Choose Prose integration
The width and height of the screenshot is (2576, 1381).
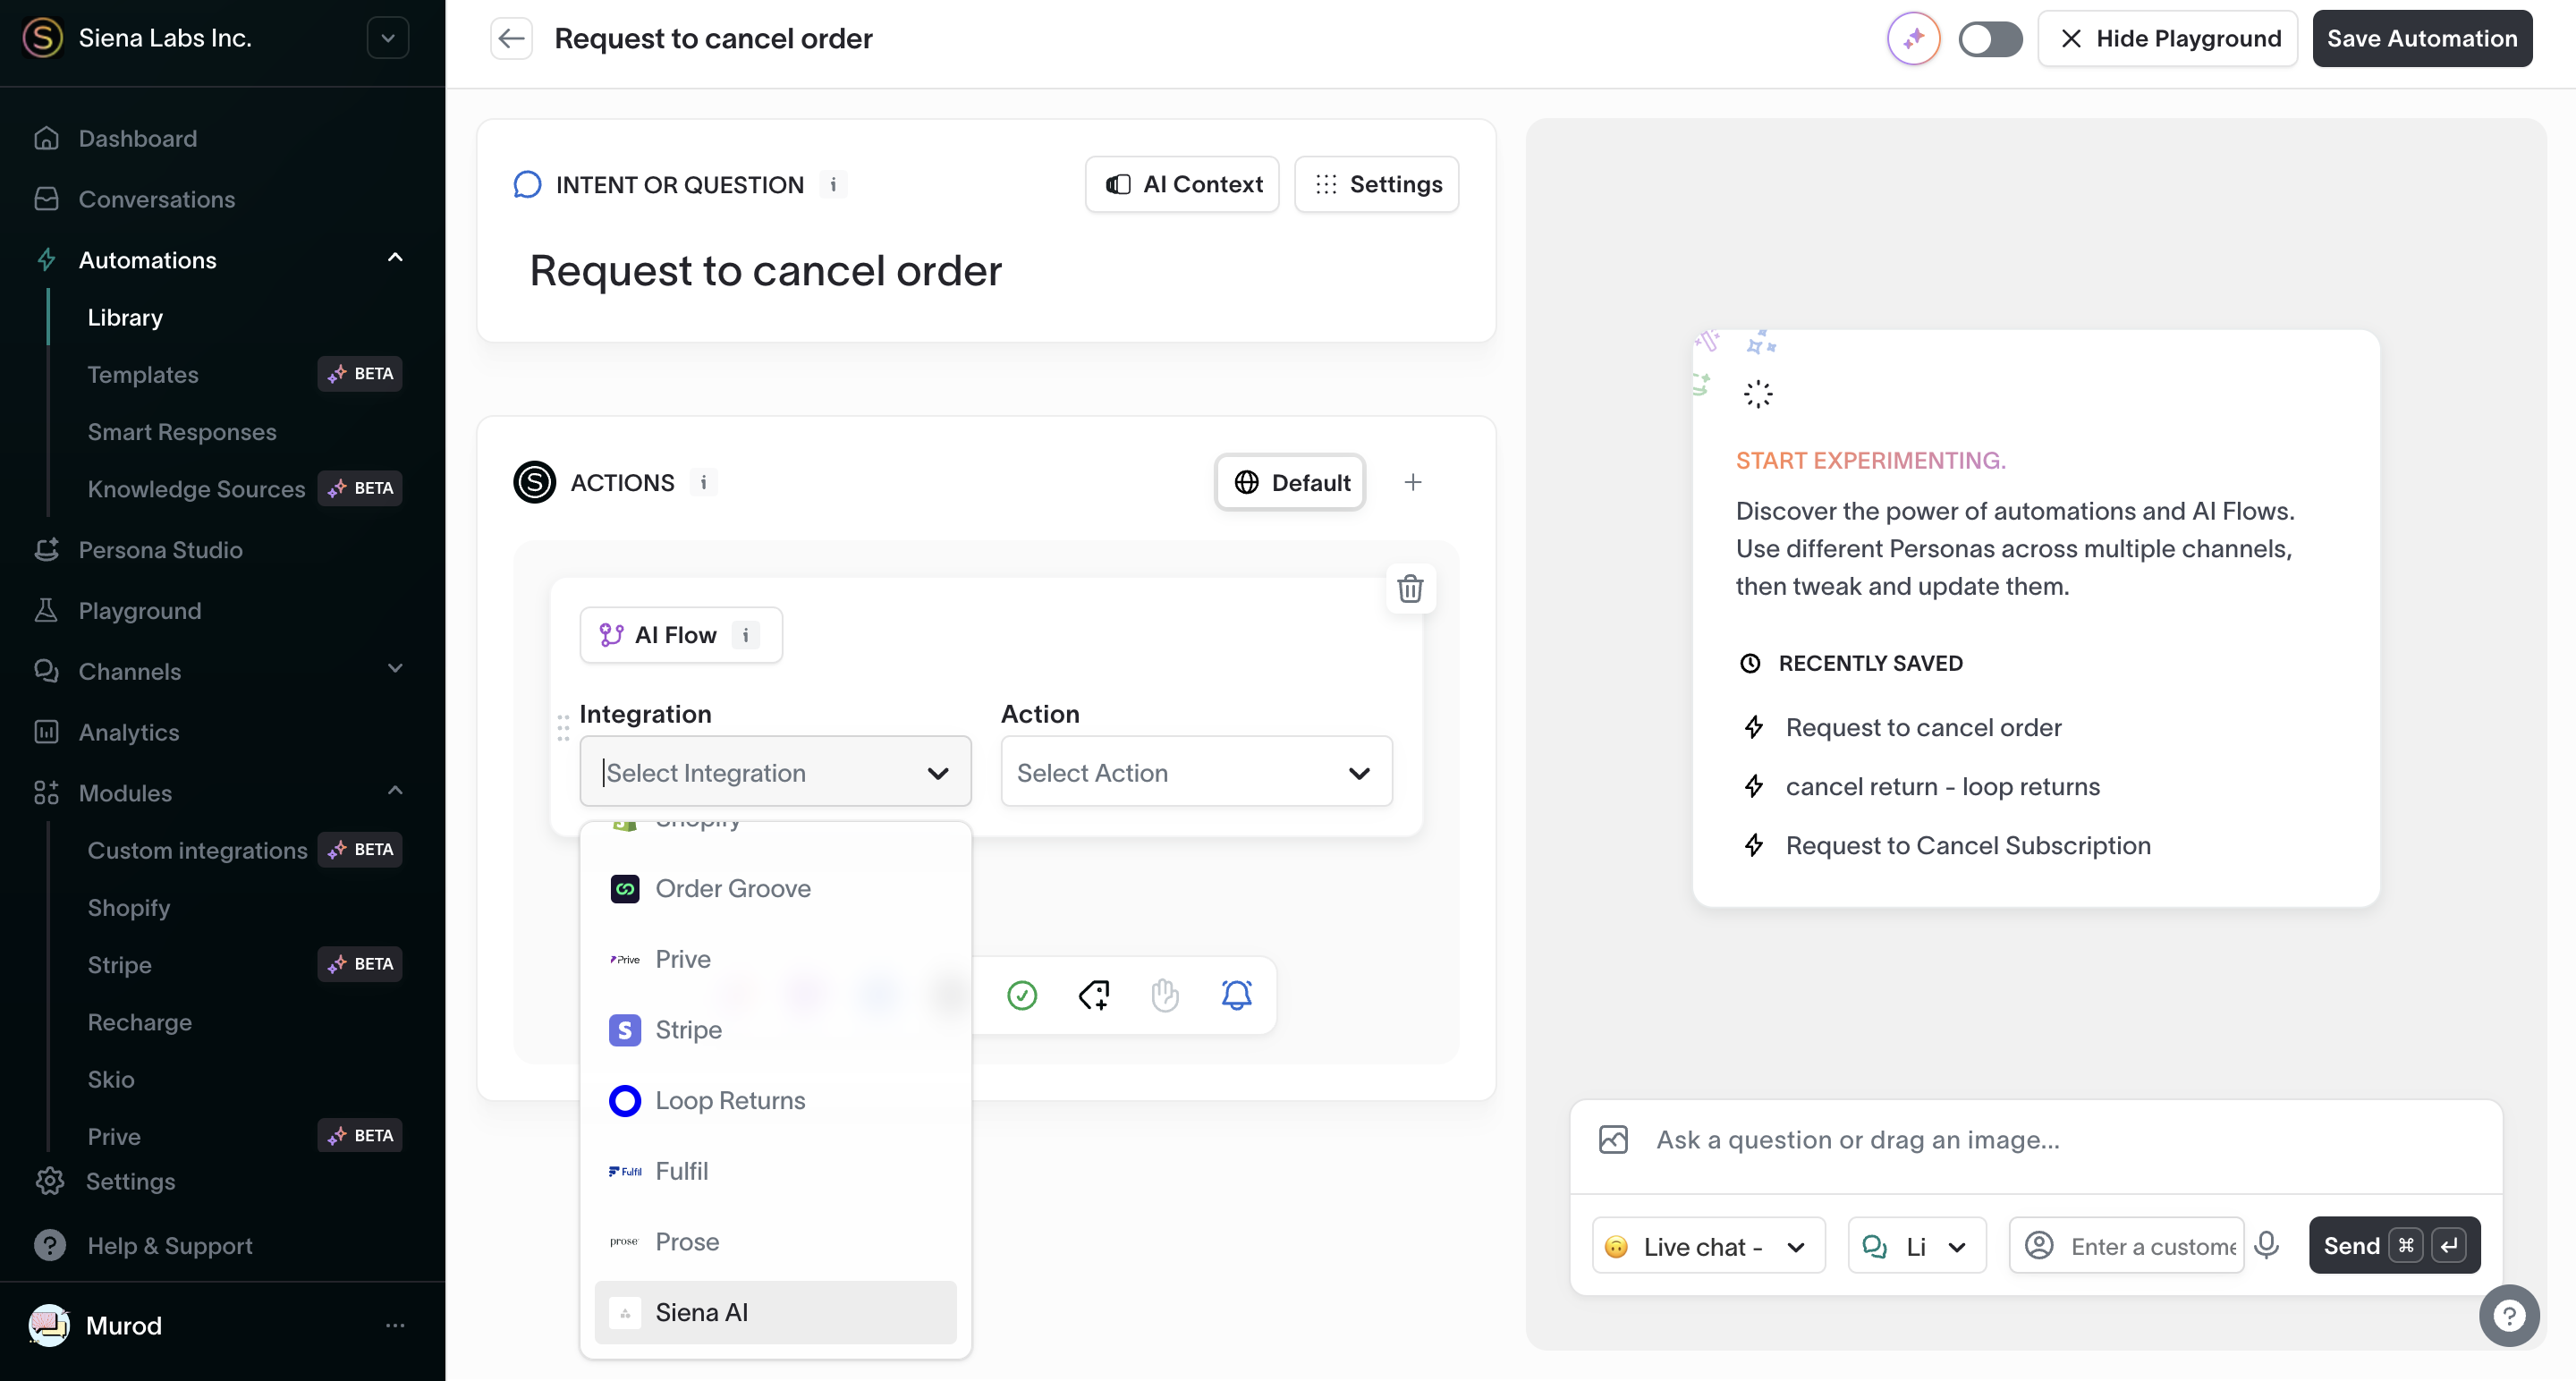[775, 1241]
